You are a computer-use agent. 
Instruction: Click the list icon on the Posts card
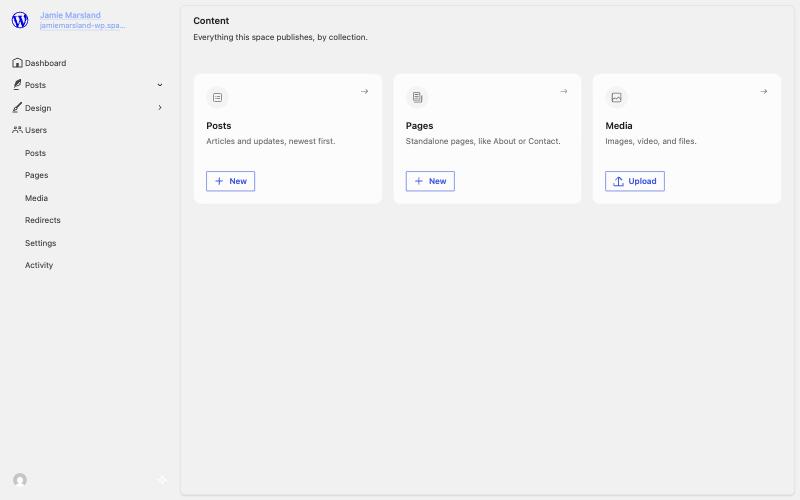pos(217,97)
